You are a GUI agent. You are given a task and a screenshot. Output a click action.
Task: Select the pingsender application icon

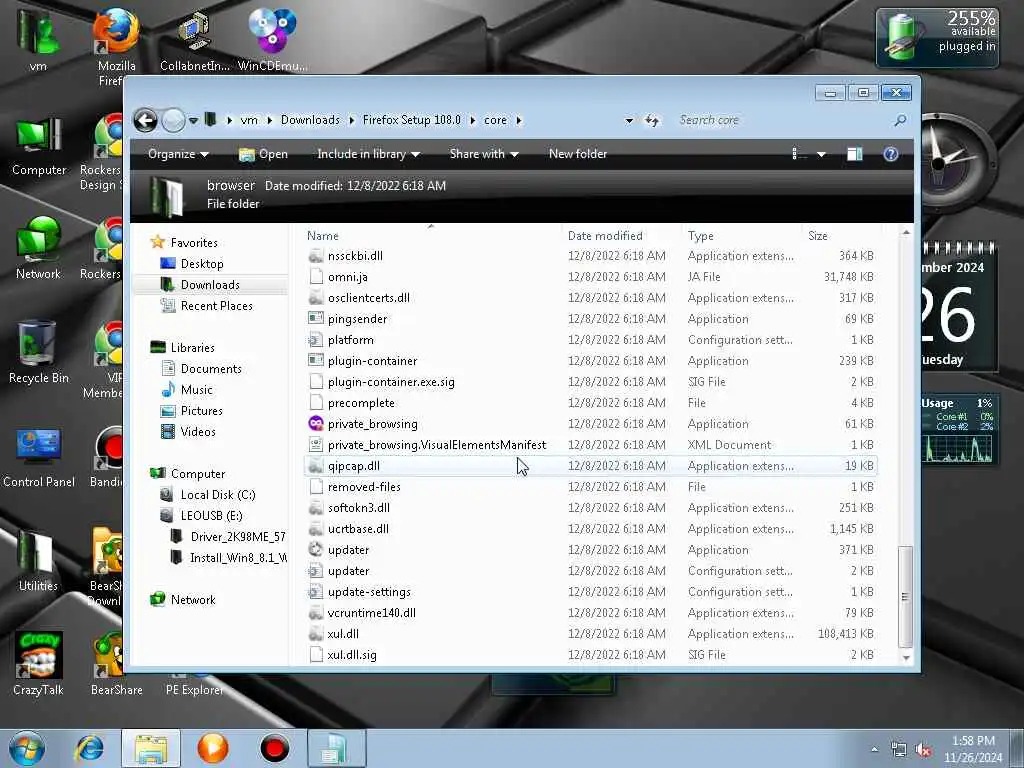tap(316, 319)
